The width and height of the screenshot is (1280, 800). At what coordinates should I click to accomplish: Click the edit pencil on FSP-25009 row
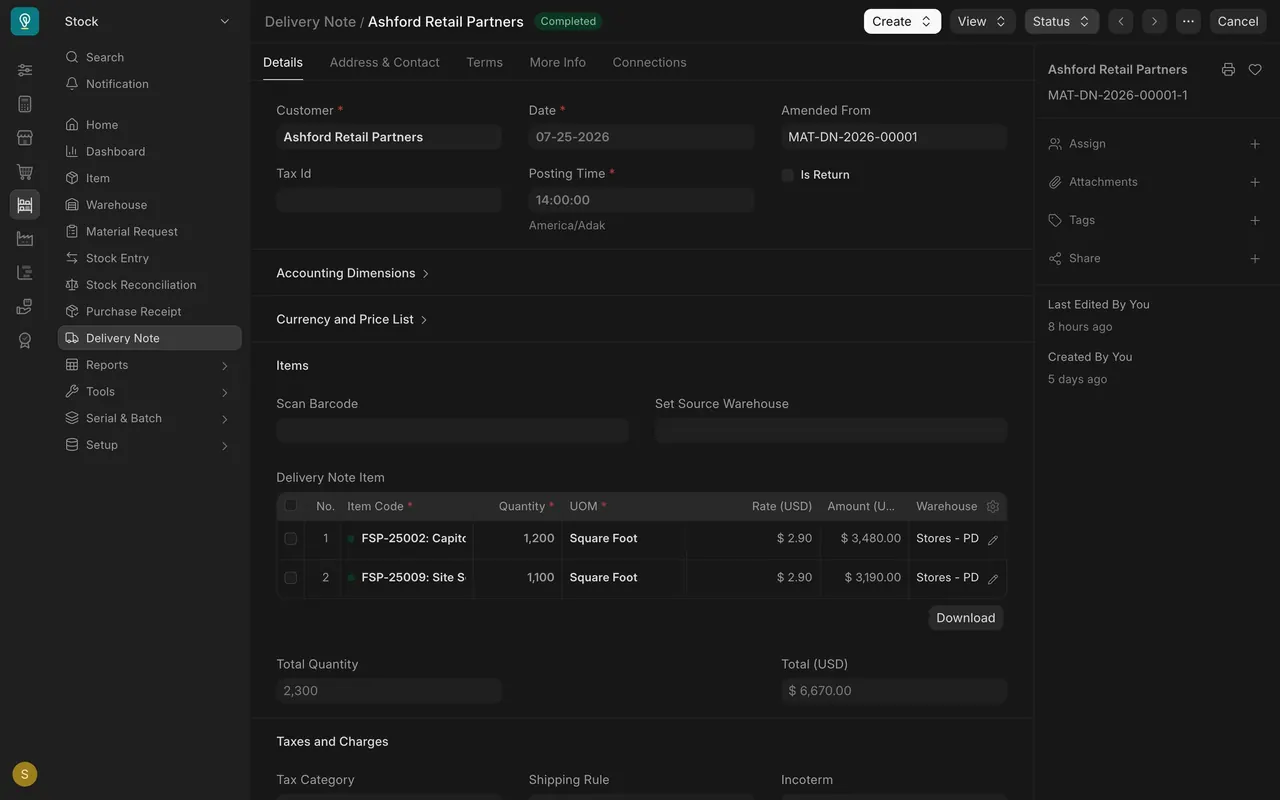tap(993, 579)
